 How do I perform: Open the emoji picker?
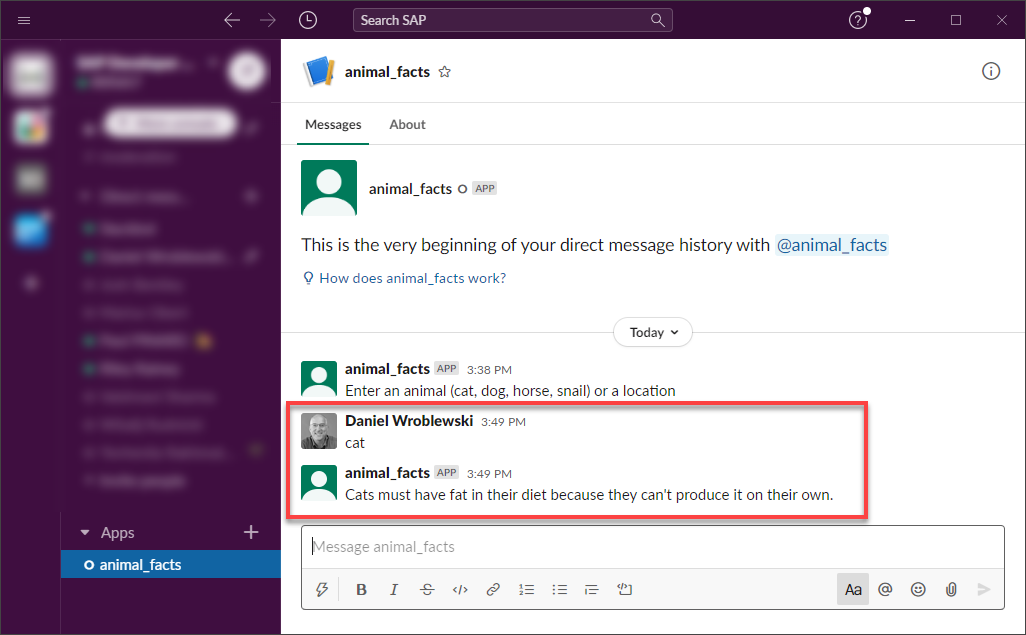[918, 589]
